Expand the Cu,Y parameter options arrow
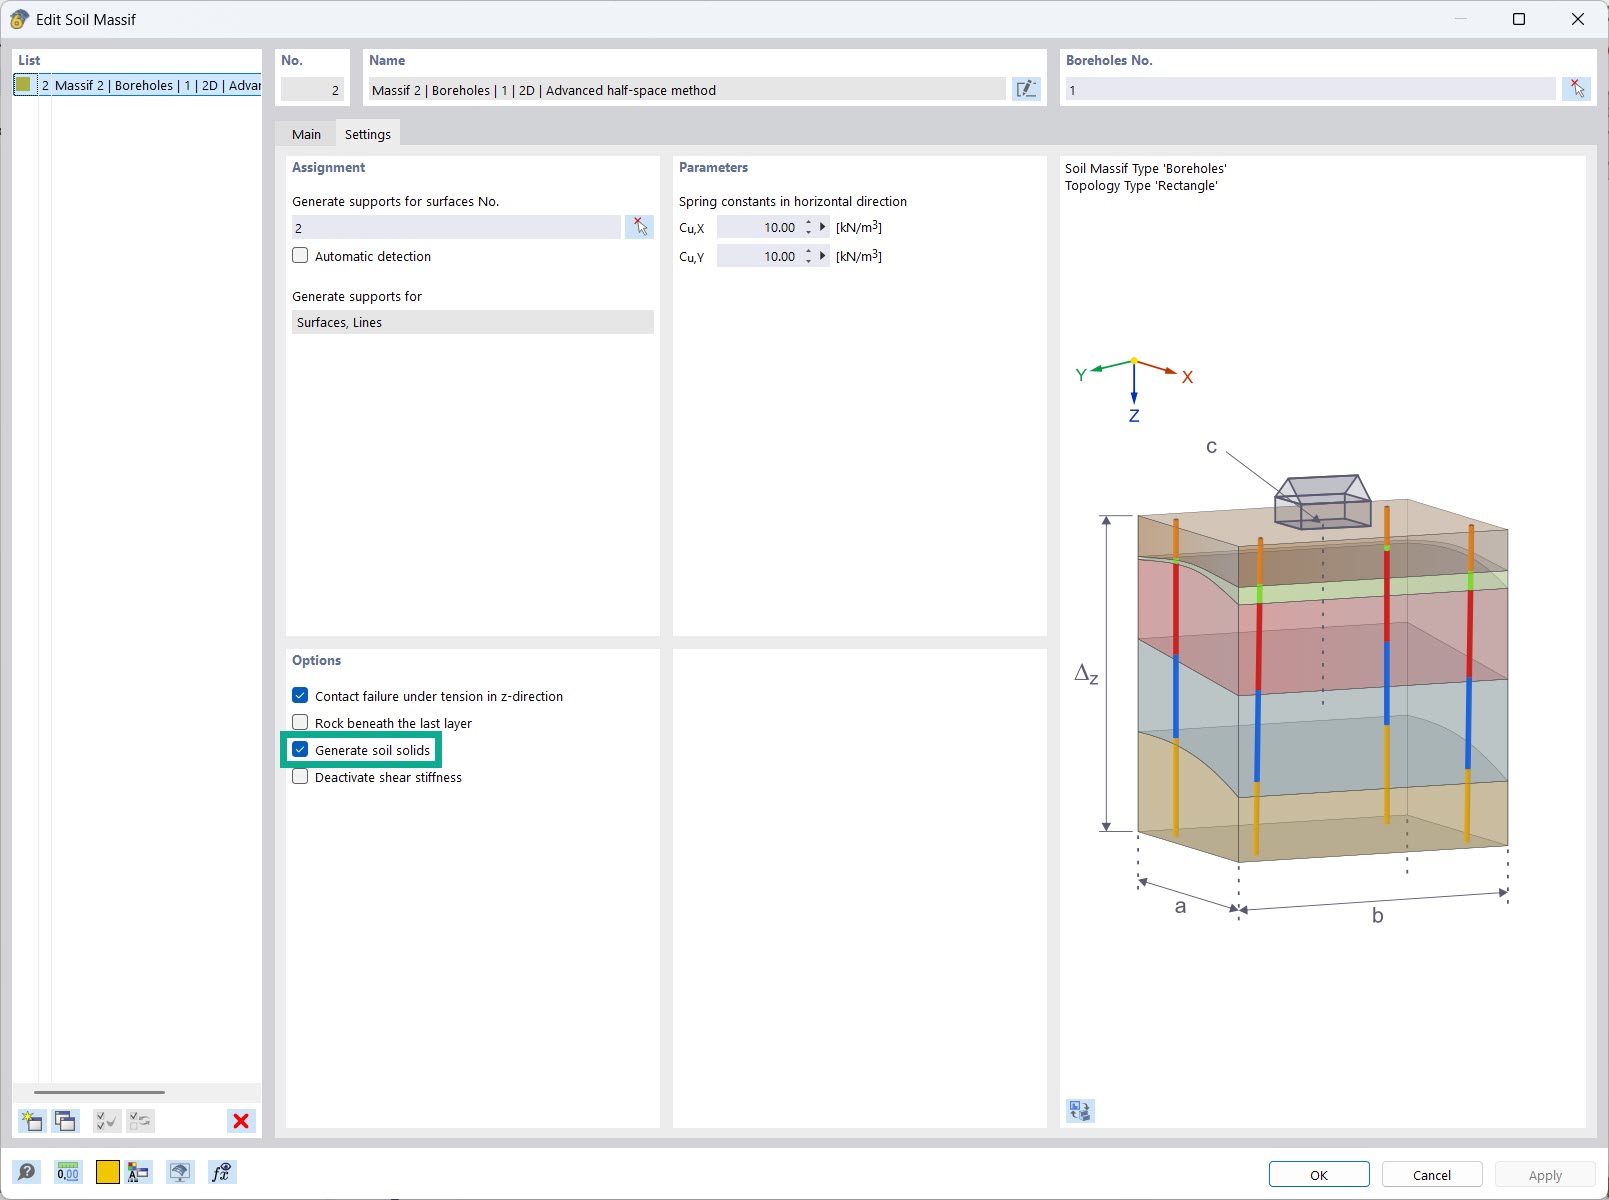Image resolution: width=1609 pixels, height=1200 pixels. point(822,256)
